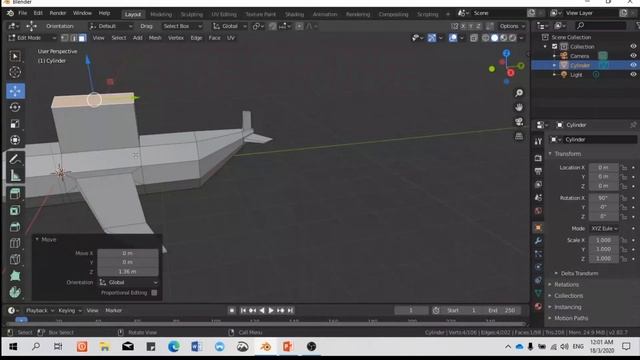This screenshot has width=640, height=360.
Task: Open the Modifiers wrench properties tab
Action: pos(538,241)
